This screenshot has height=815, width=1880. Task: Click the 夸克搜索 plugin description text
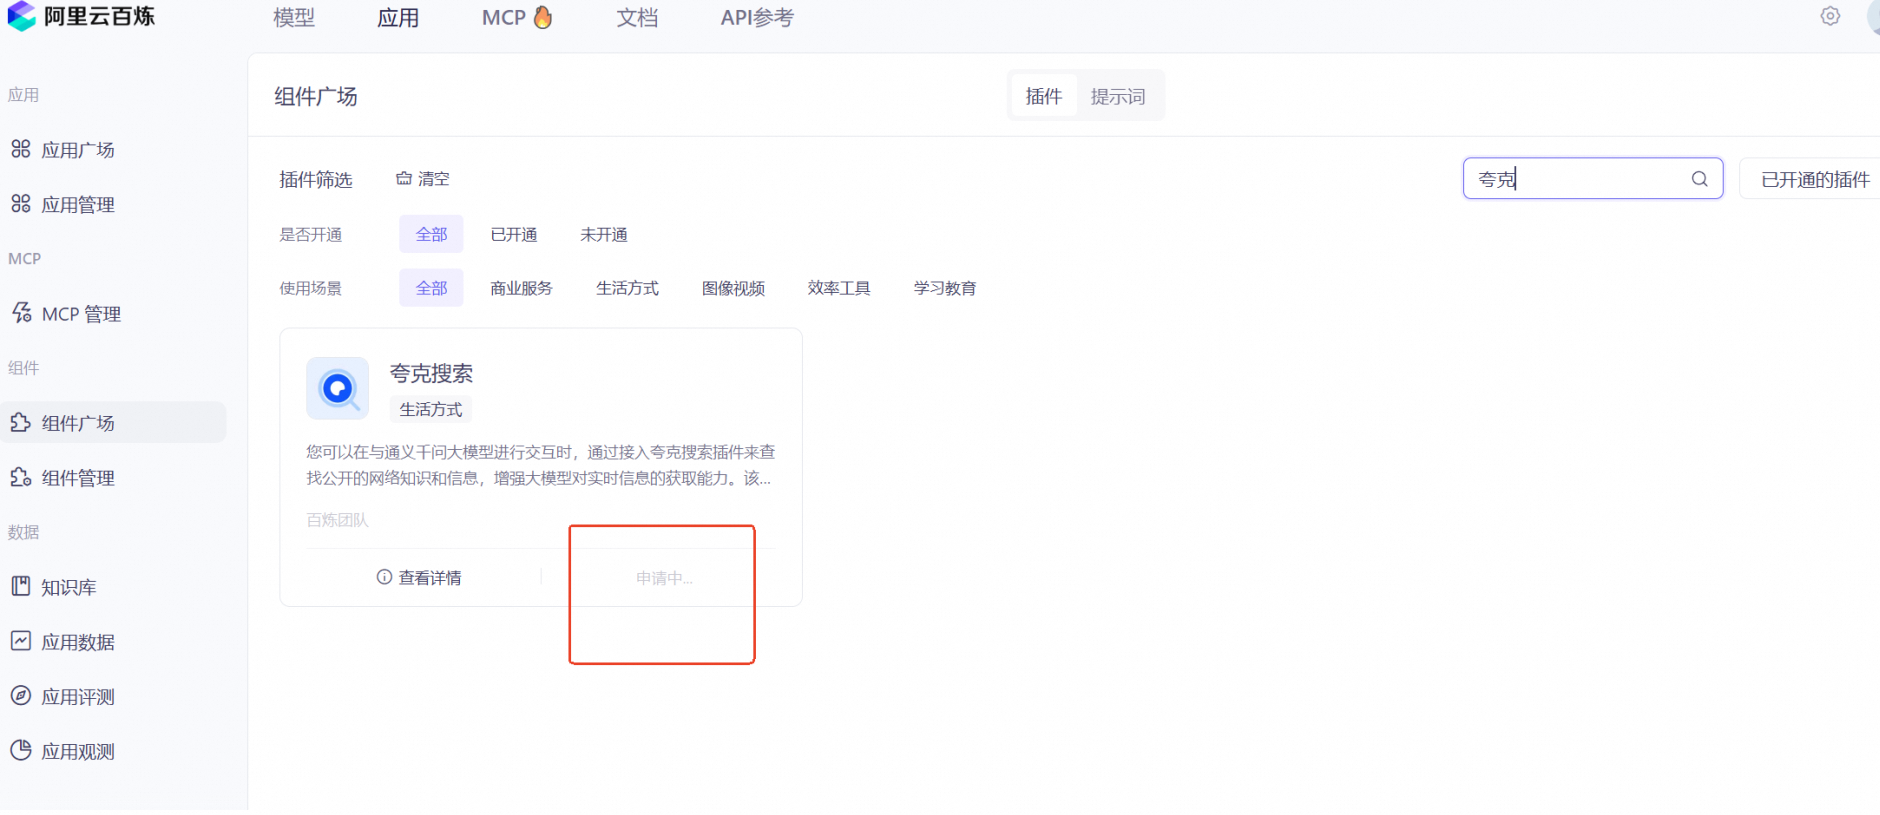pos(540,465)
